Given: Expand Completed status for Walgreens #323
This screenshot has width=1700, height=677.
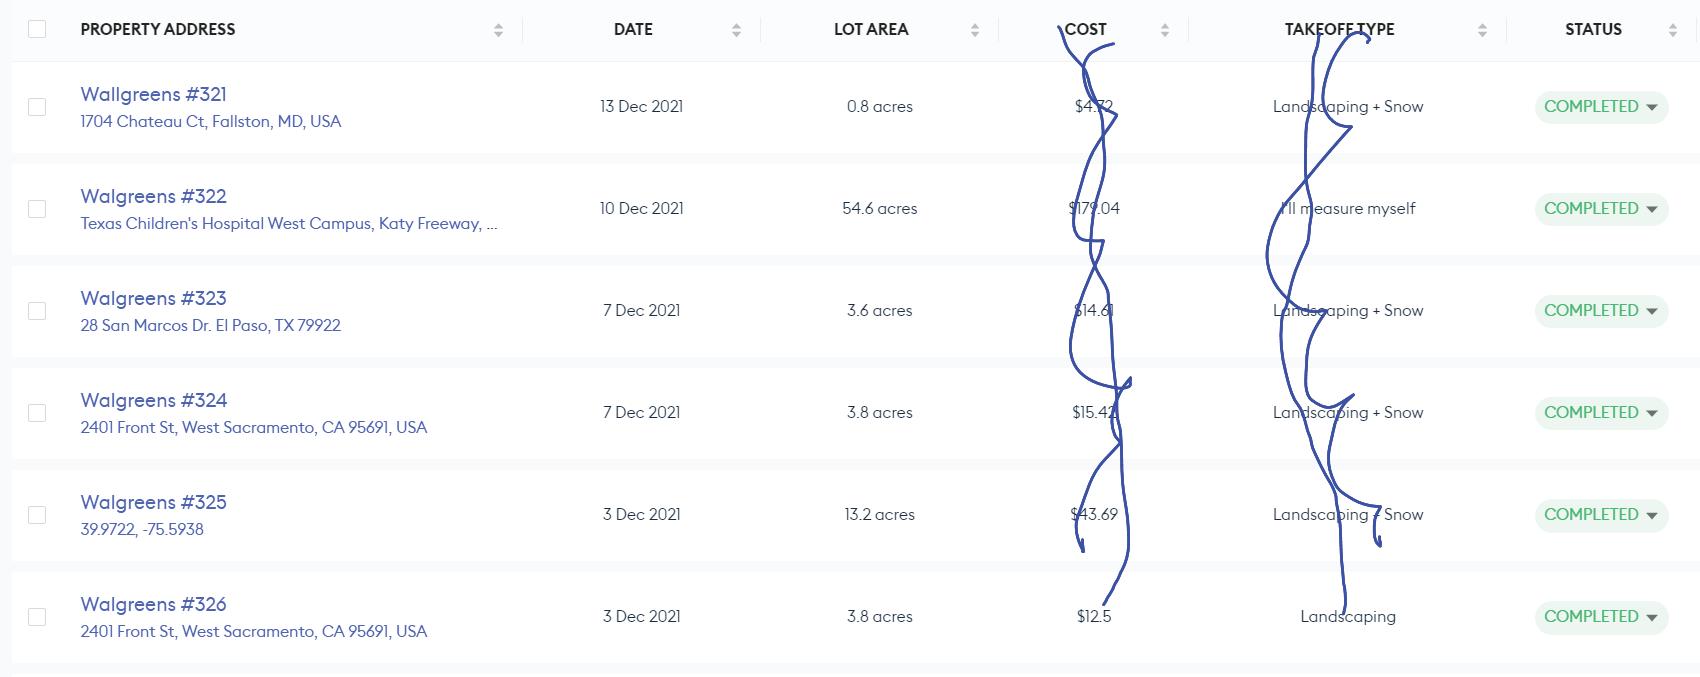Looking at the screenshot, I should point(1651,311).
